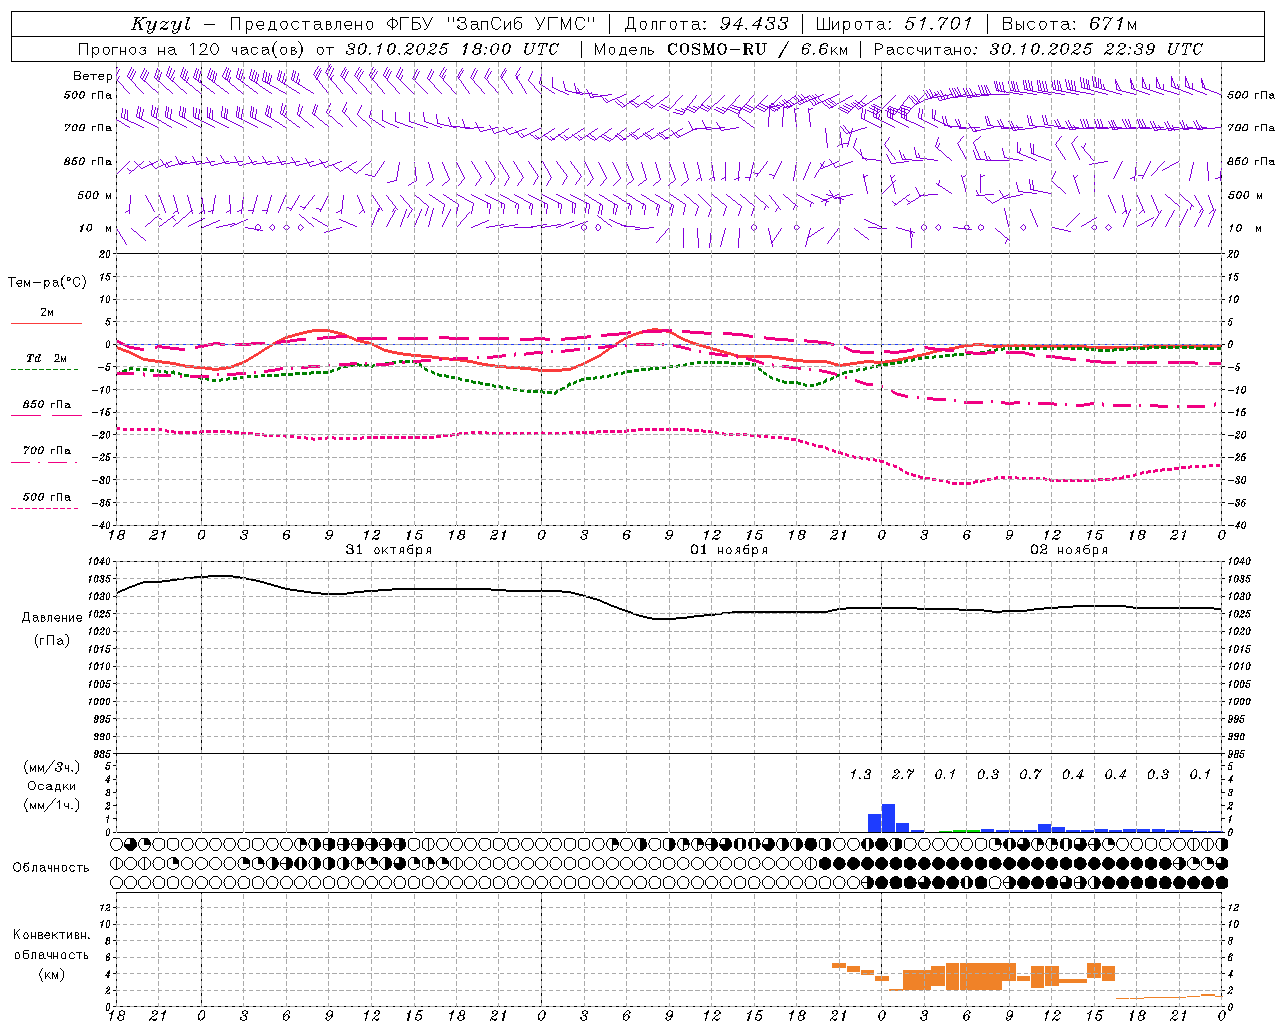
Task: Click the 31 октября date label
Action: tap(389, 550)
